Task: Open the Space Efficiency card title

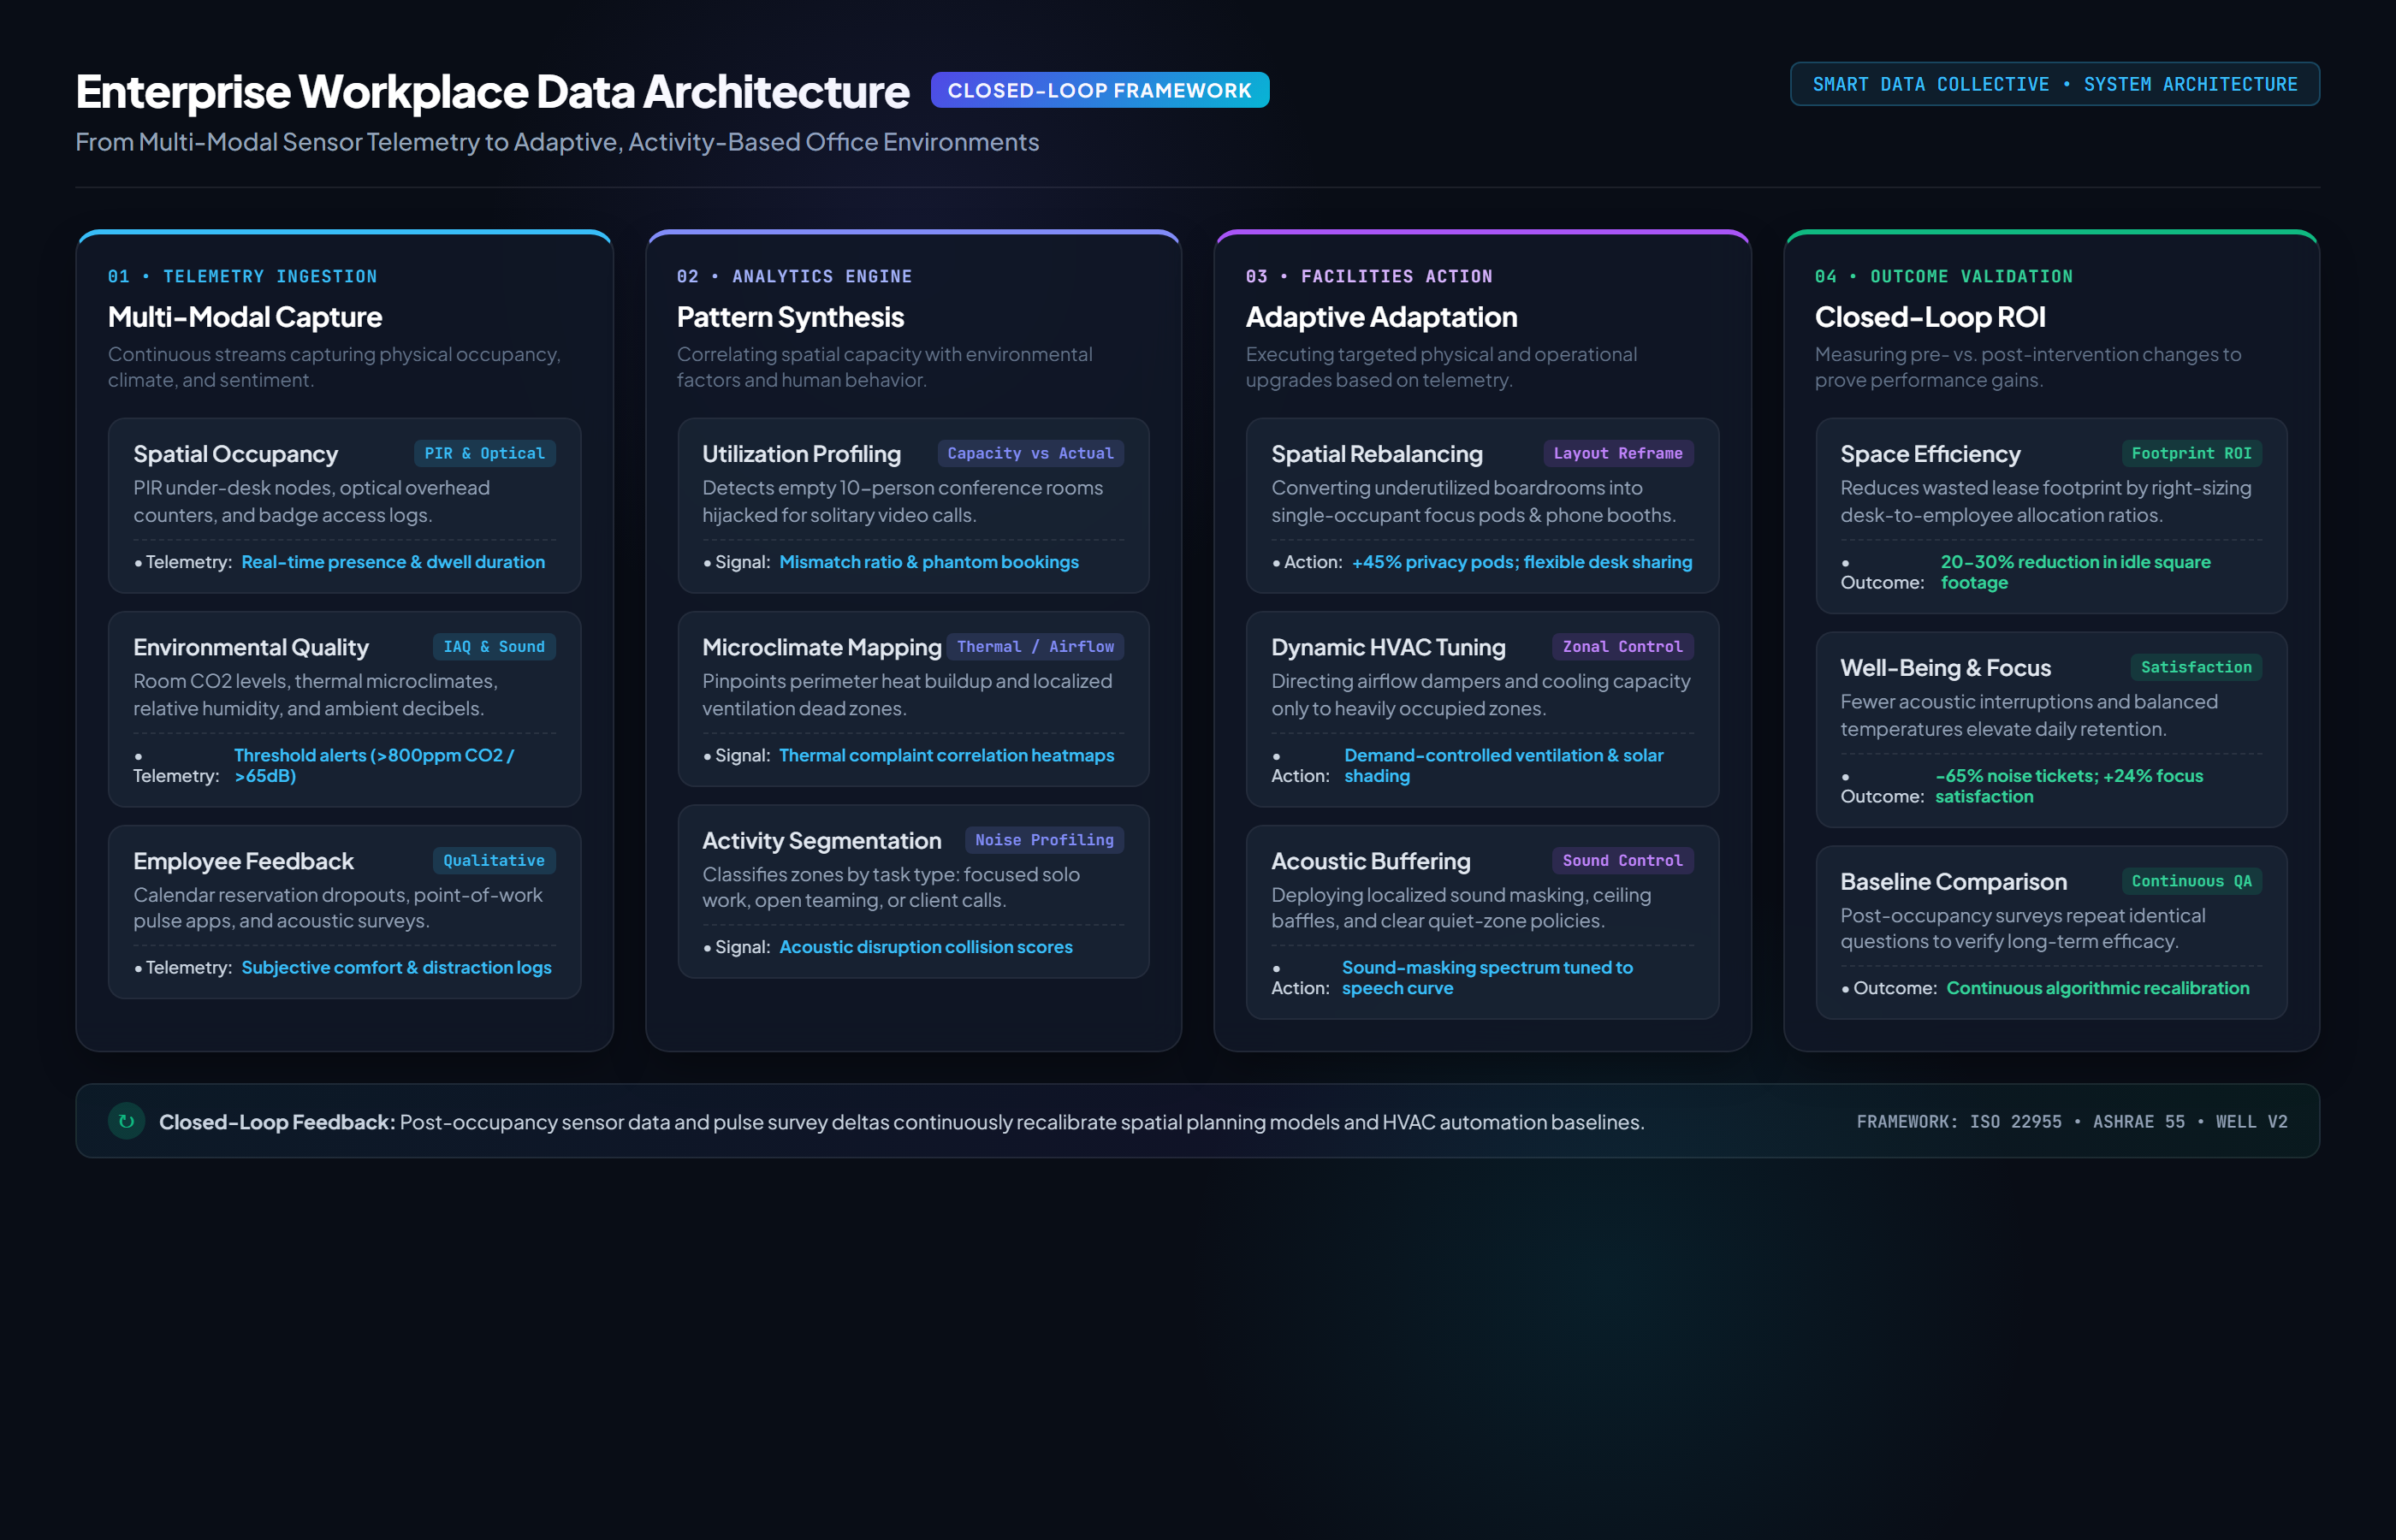Action: (1930, 454)
